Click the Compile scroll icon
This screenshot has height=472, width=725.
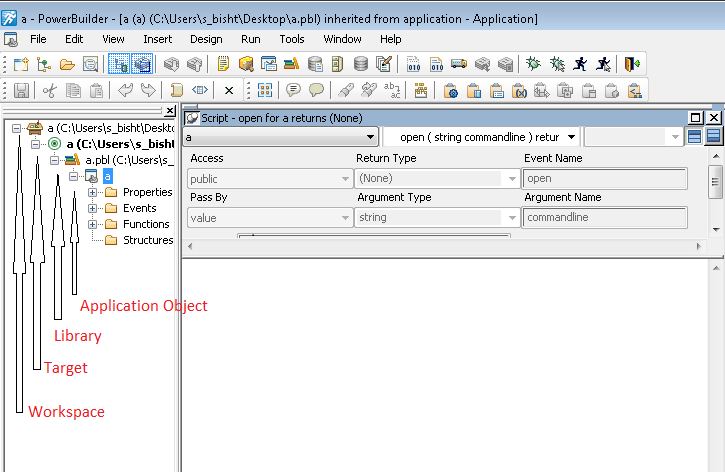click(176, 90)
